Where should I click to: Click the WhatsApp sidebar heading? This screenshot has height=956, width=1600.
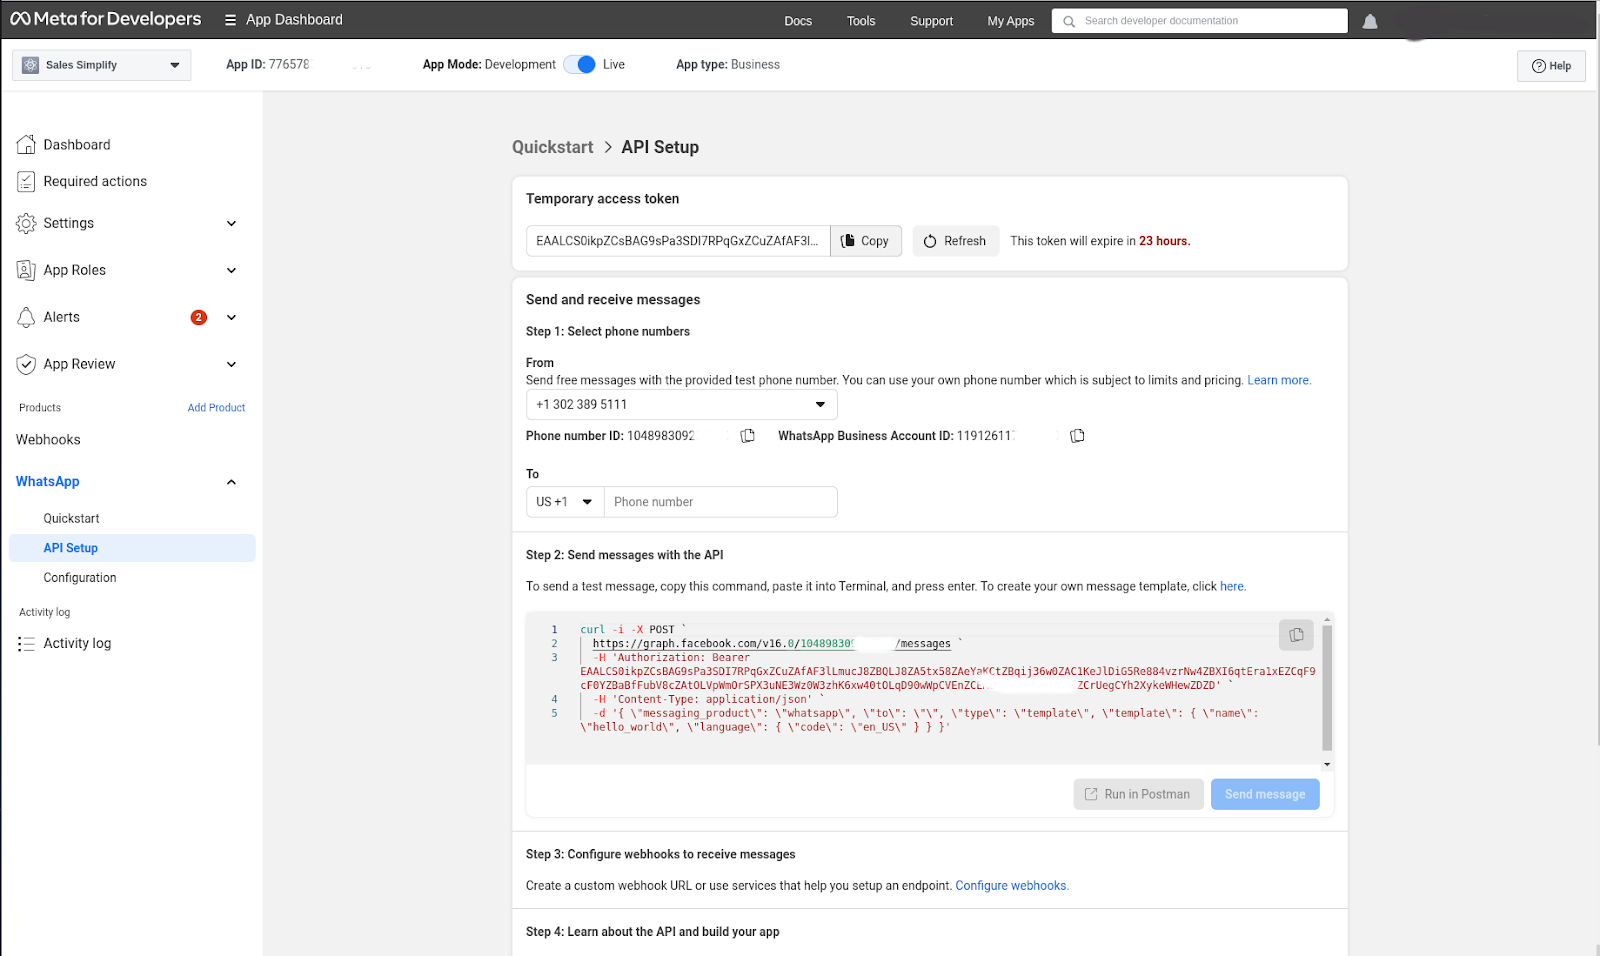47,482
